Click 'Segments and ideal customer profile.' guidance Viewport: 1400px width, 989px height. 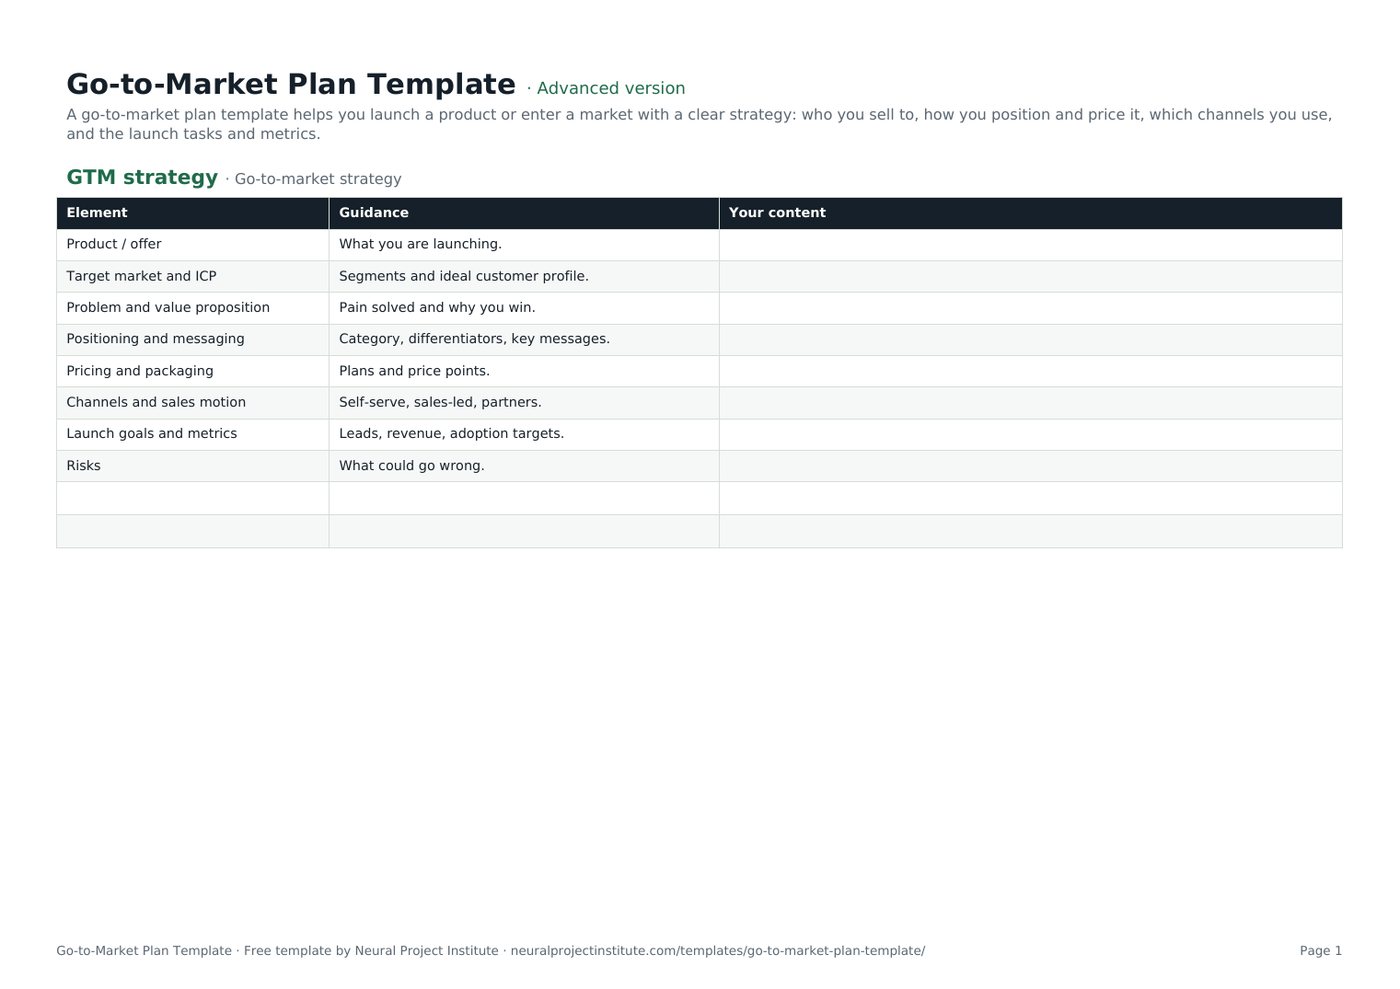pyautogui.click(x=464, y=276)
